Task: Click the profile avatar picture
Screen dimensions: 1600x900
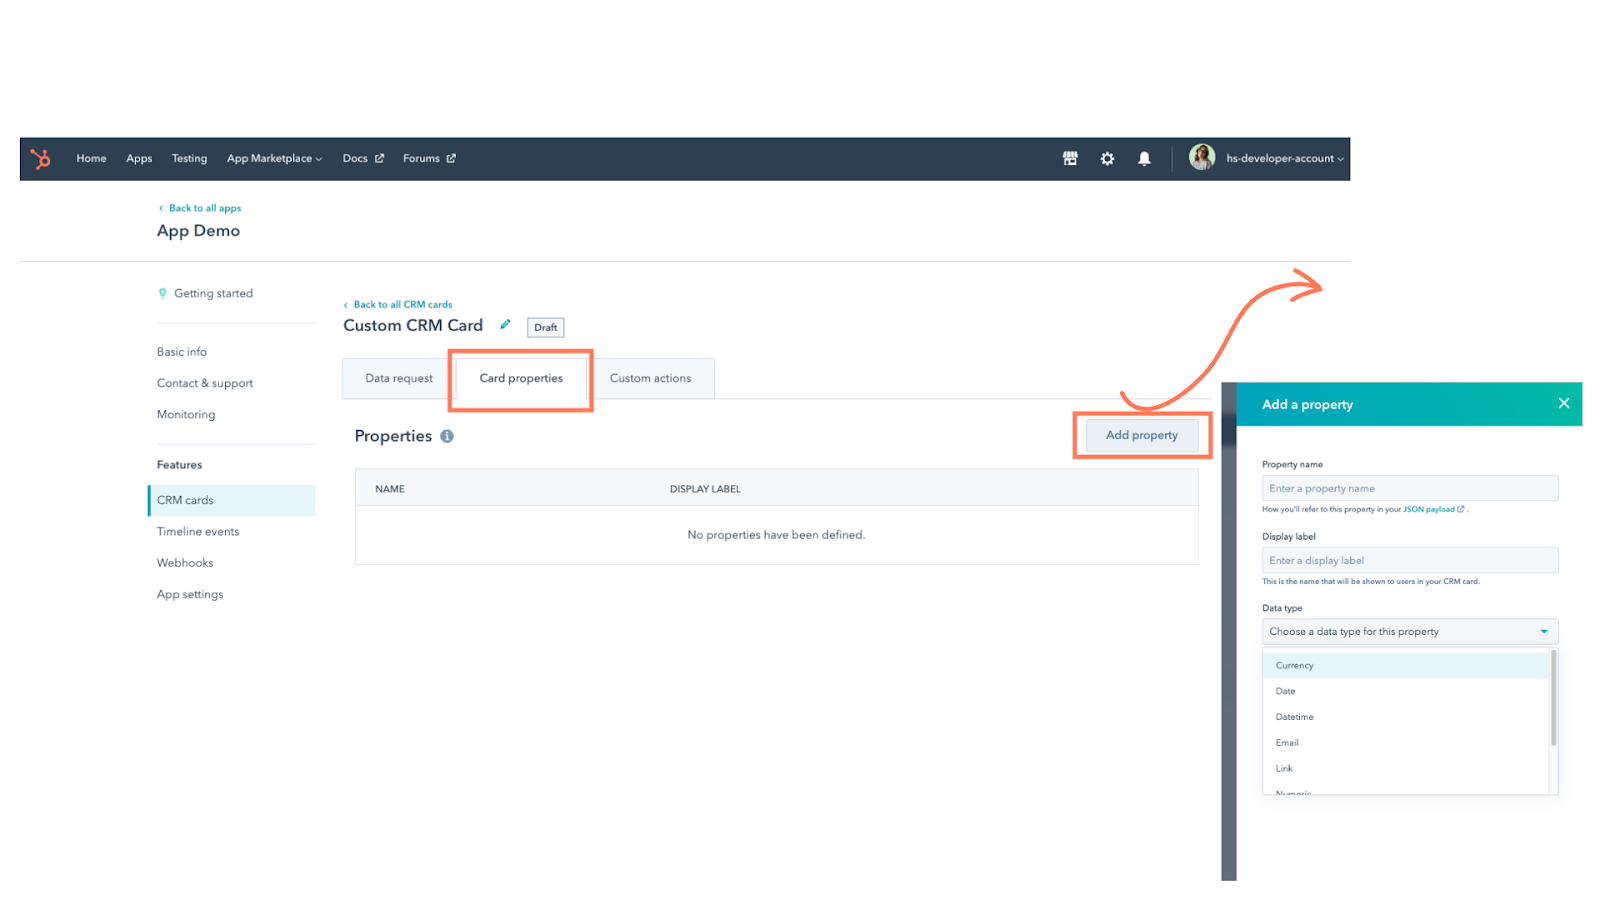Action: tap(1201, 157)
